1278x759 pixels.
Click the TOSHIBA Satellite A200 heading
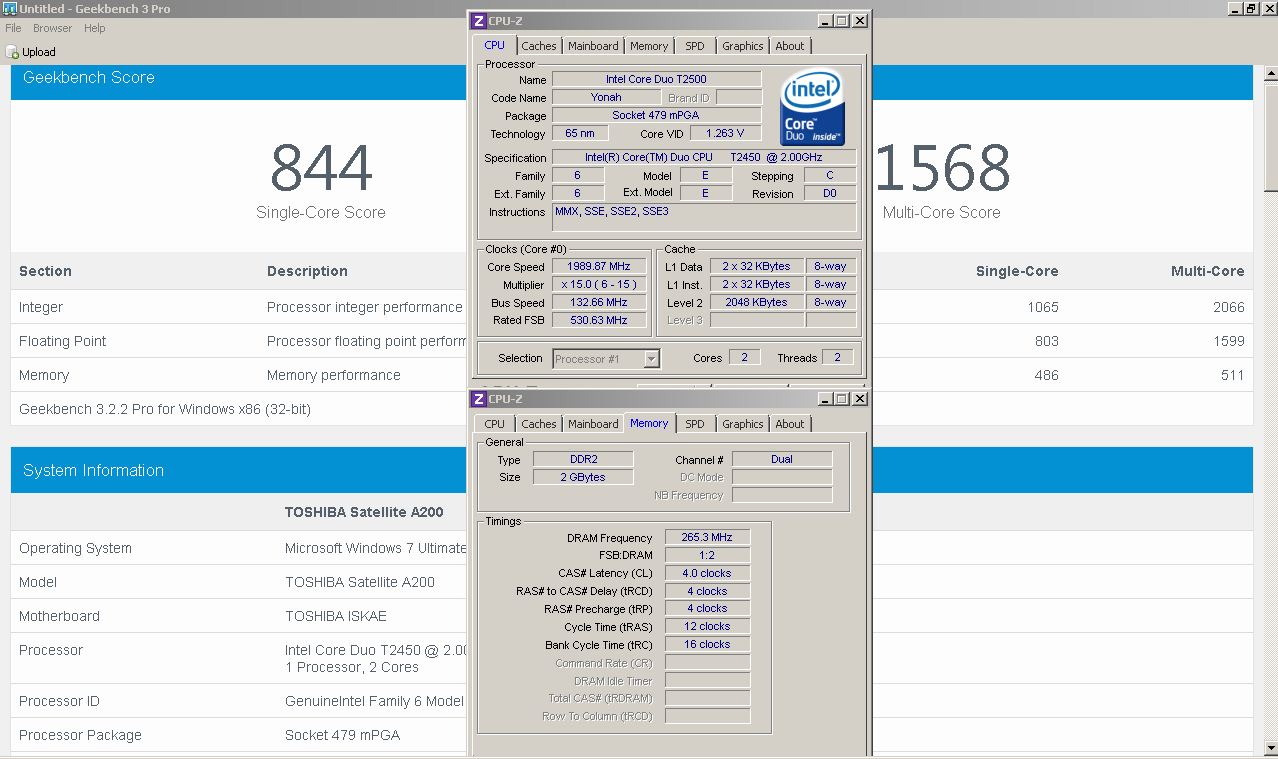point(364,512)
